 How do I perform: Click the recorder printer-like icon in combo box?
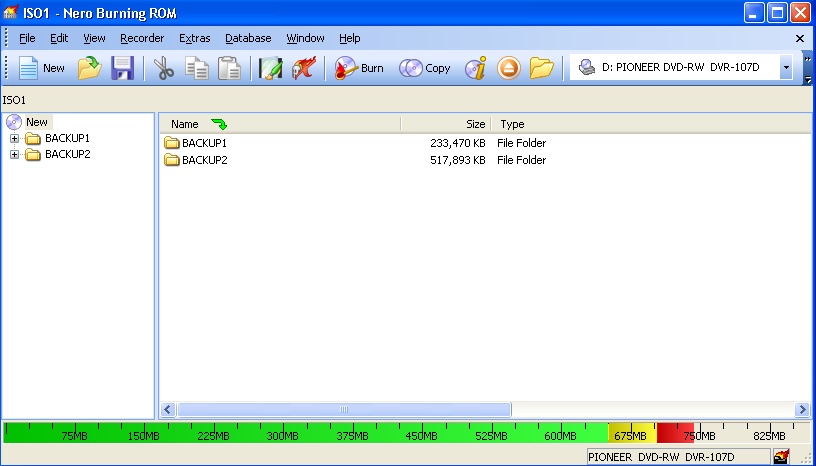tap(586, 67)
